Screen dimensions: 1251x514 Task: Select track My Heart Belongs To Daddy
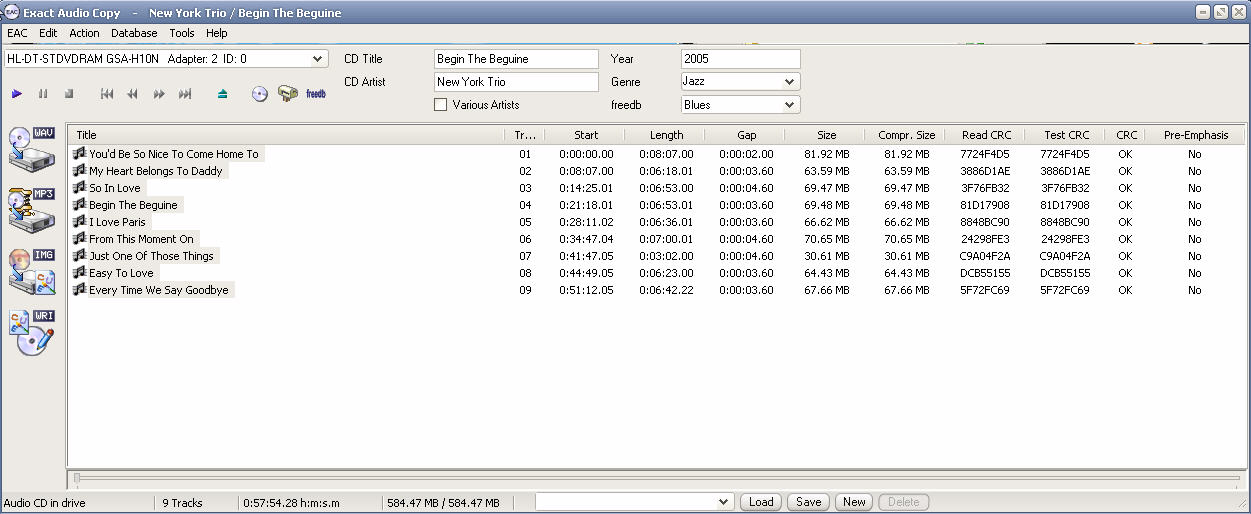click(x=156, y=171)
